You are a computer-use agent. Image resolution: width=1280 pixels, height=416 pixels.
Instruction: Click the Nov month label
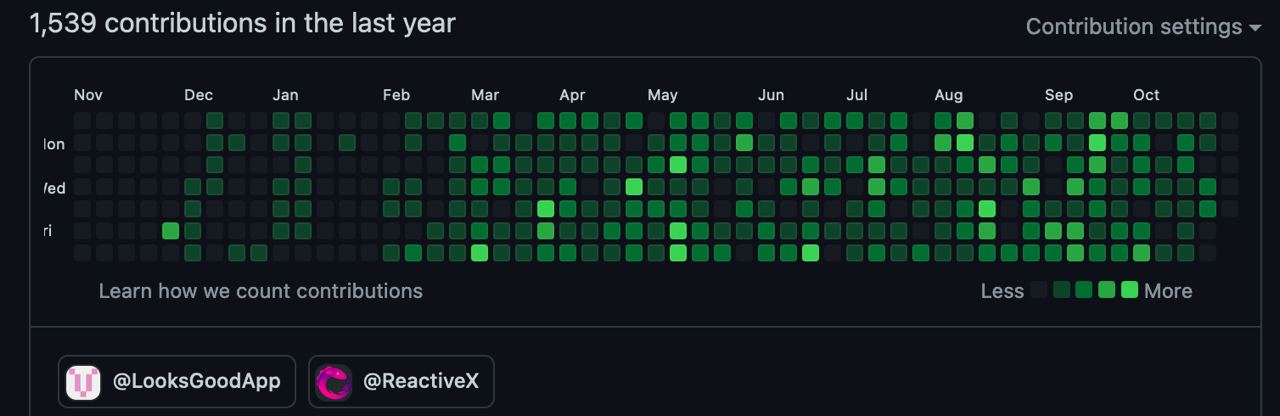88,95
